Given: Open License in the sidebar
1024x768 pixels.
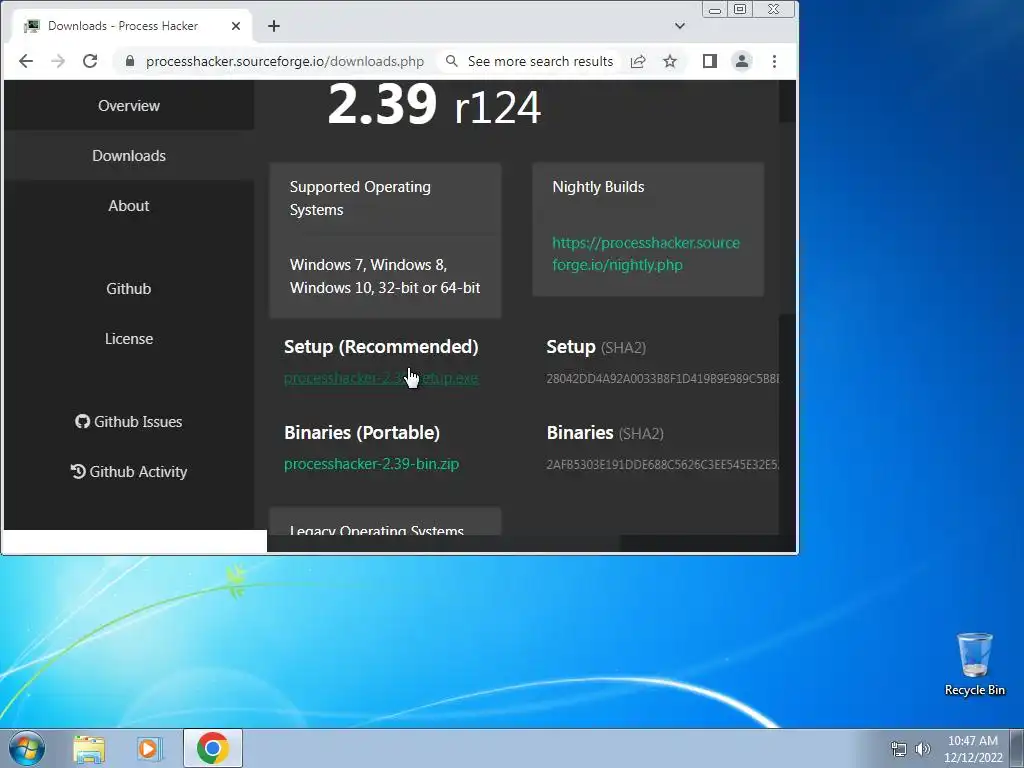Looking at the screenshot, I should (x=129, y=339).
